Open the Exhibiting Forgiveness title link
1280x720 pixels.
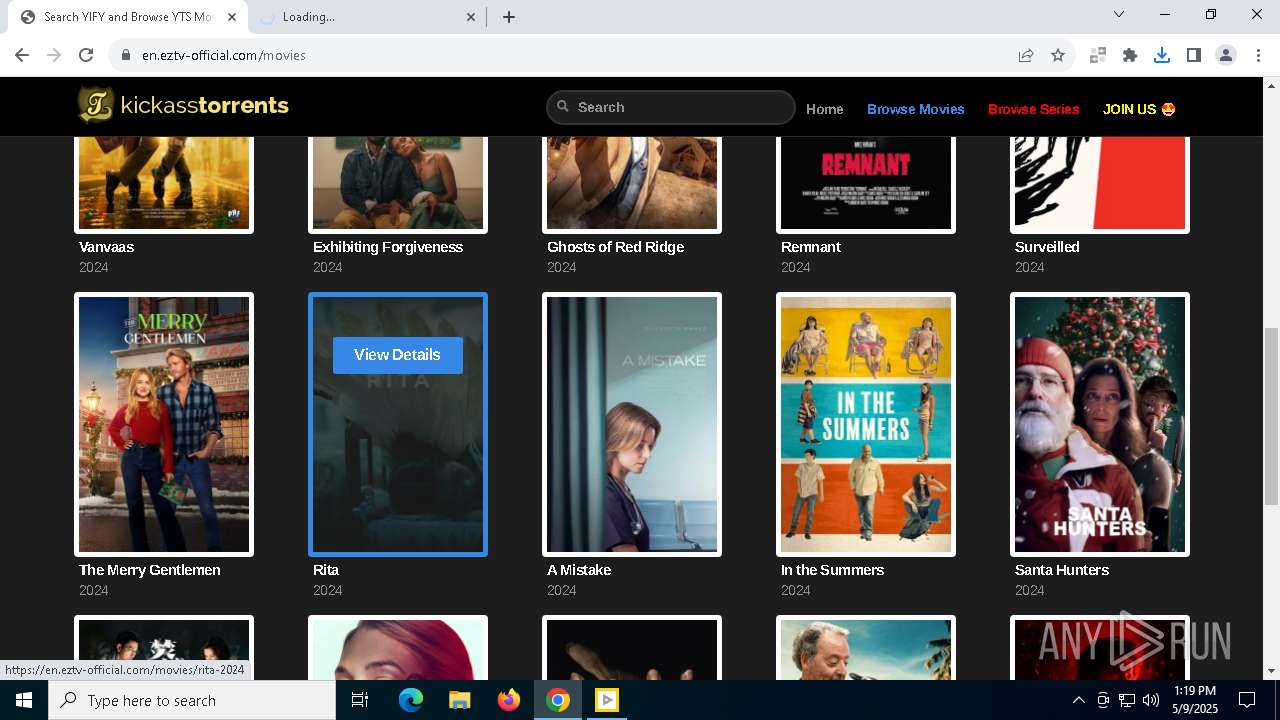tap(388, 247)
